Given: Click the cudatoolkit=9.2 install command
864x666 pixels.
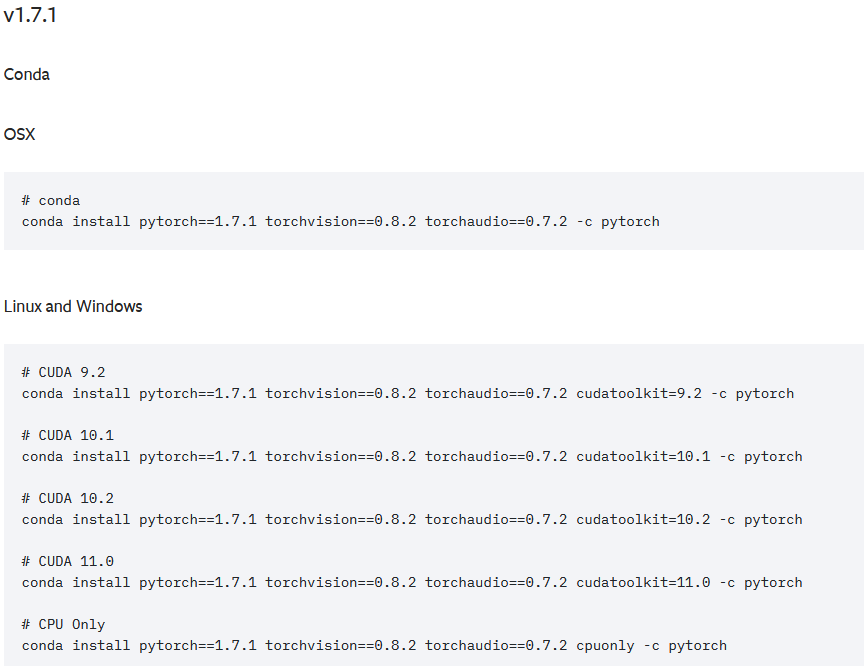Looking at the screenshot, I should click(408, 394).
